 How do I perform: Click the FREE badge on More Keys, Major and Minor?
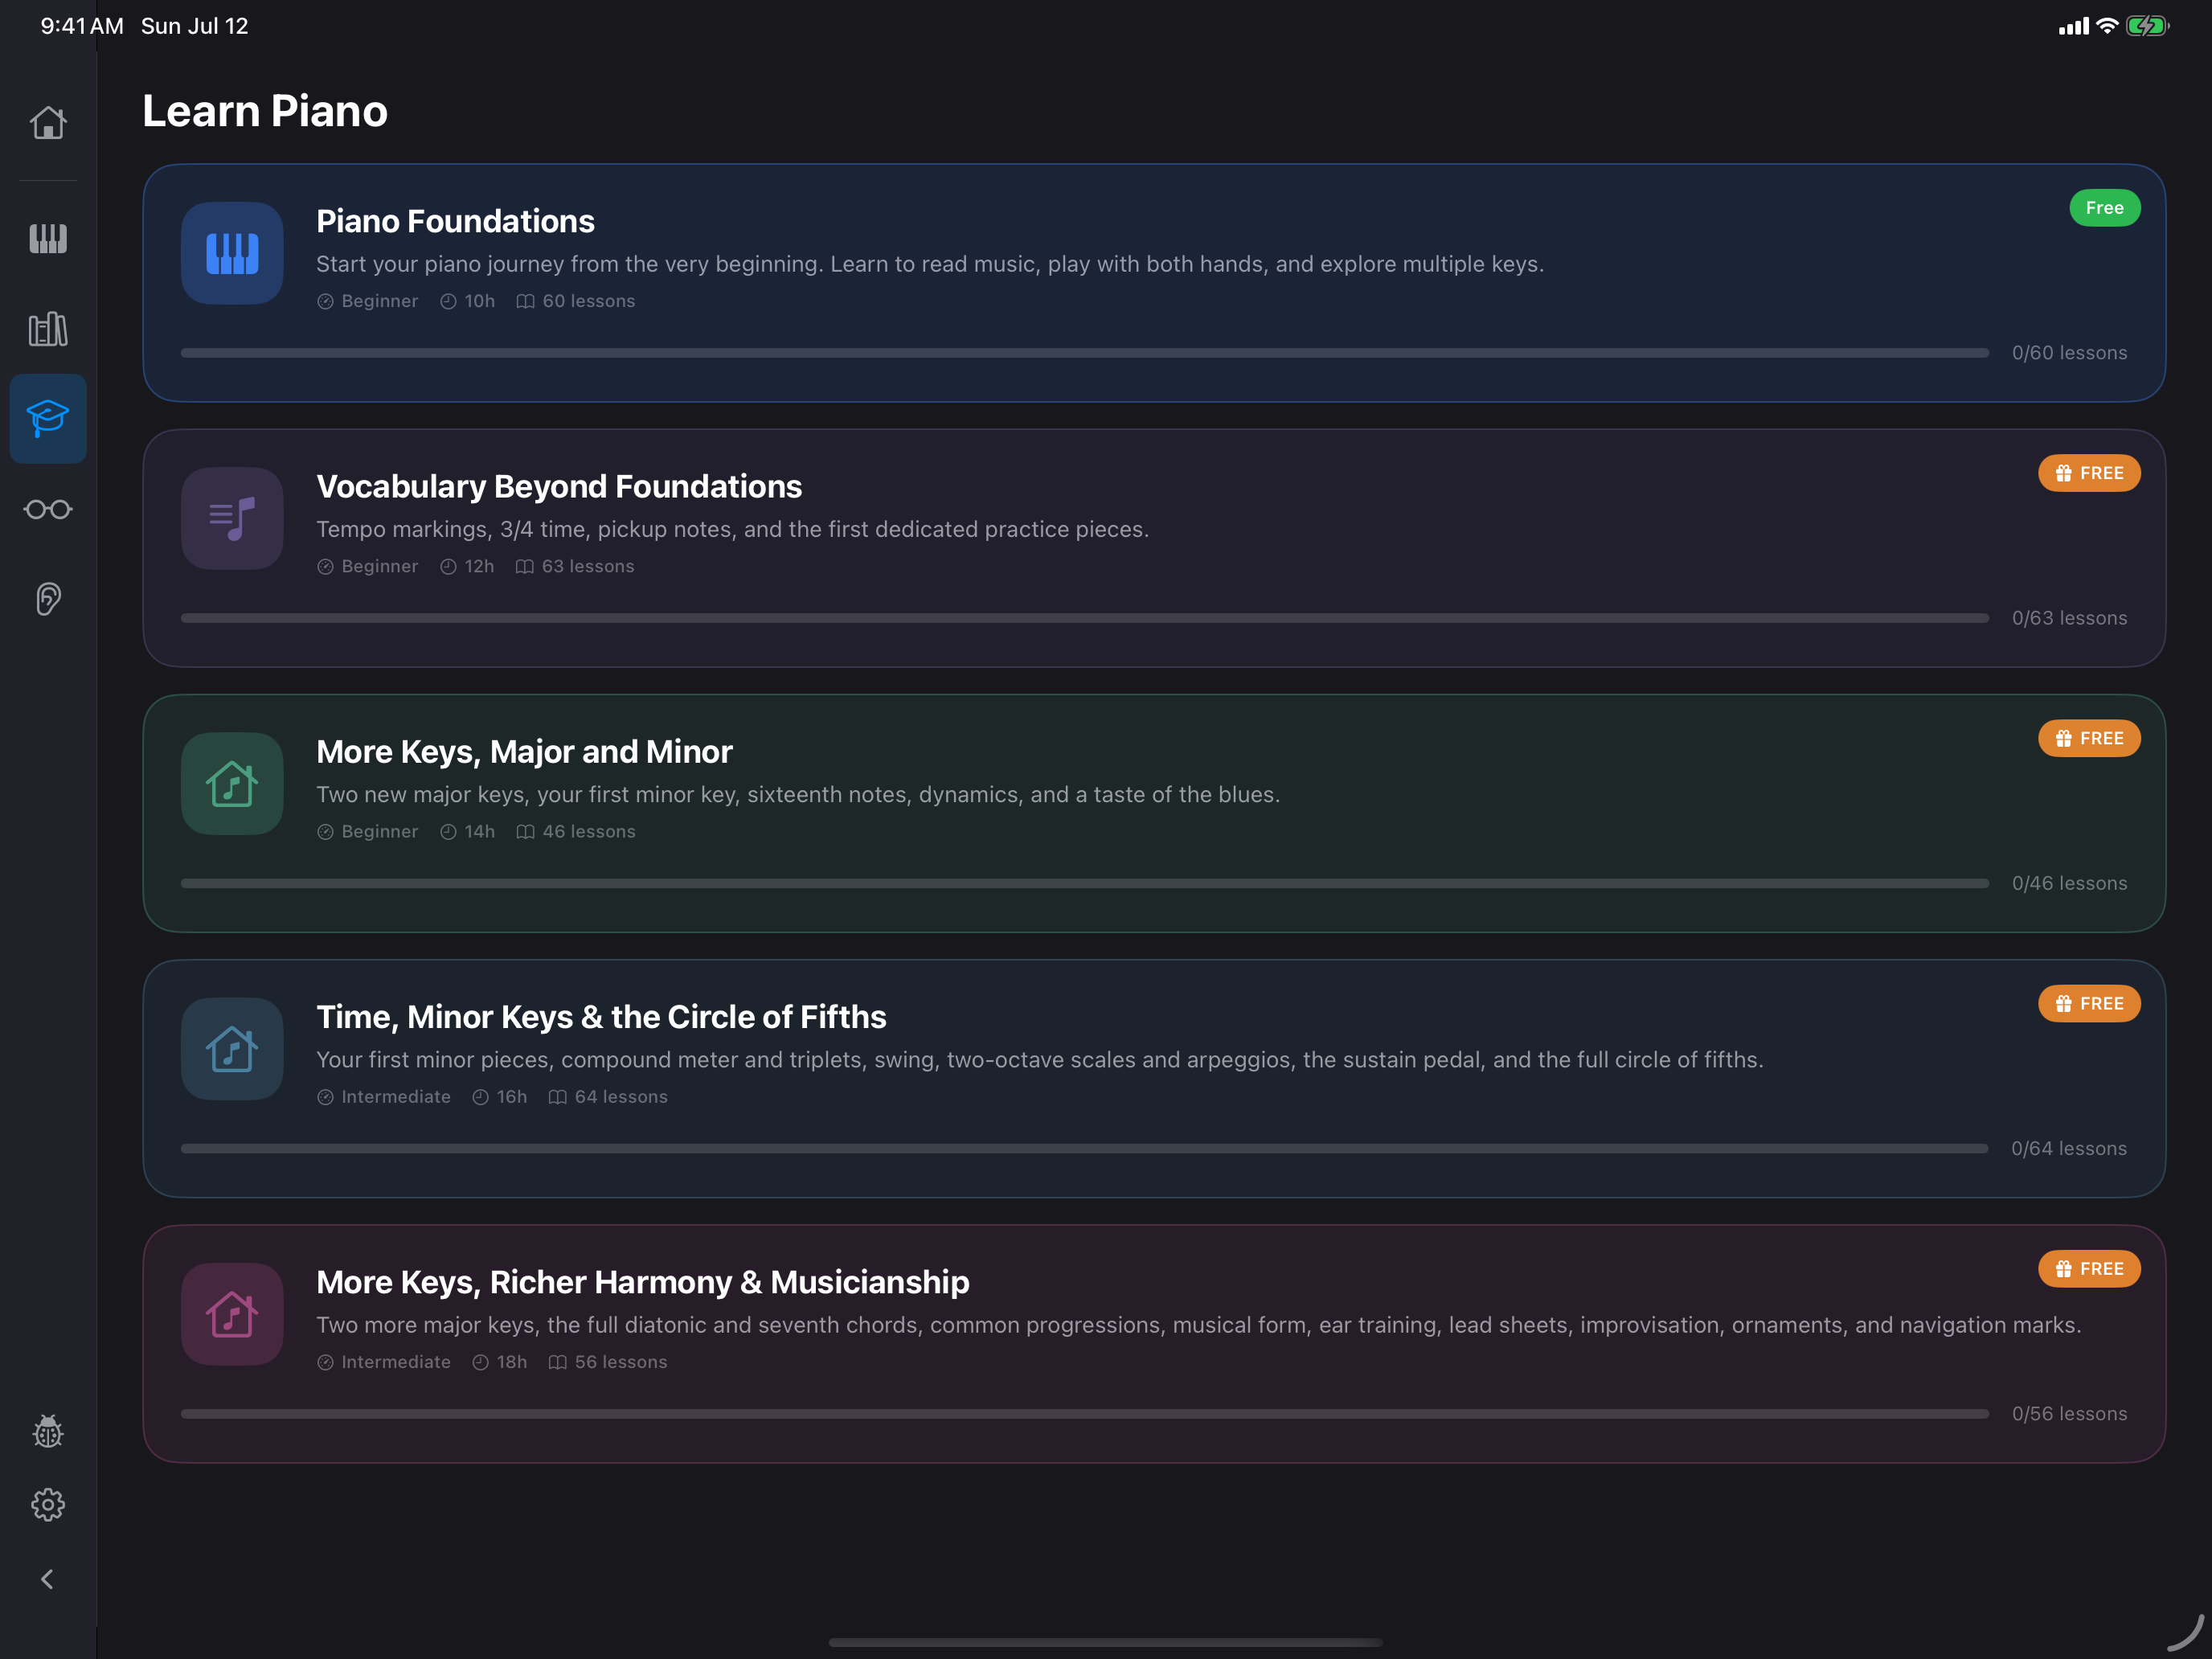click(x=2089, y=738)
